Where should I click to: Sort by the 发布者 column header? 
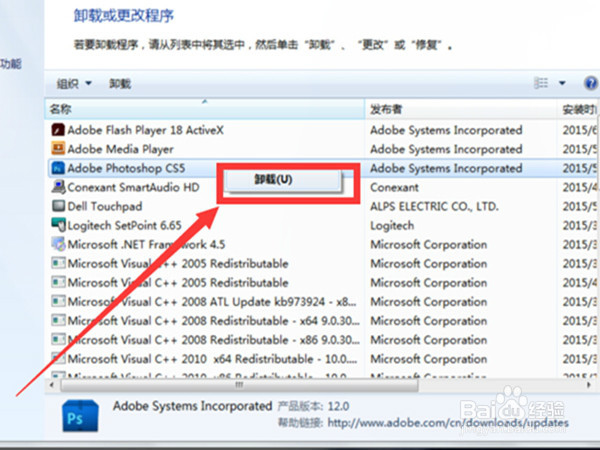click(x=460, y=109)
